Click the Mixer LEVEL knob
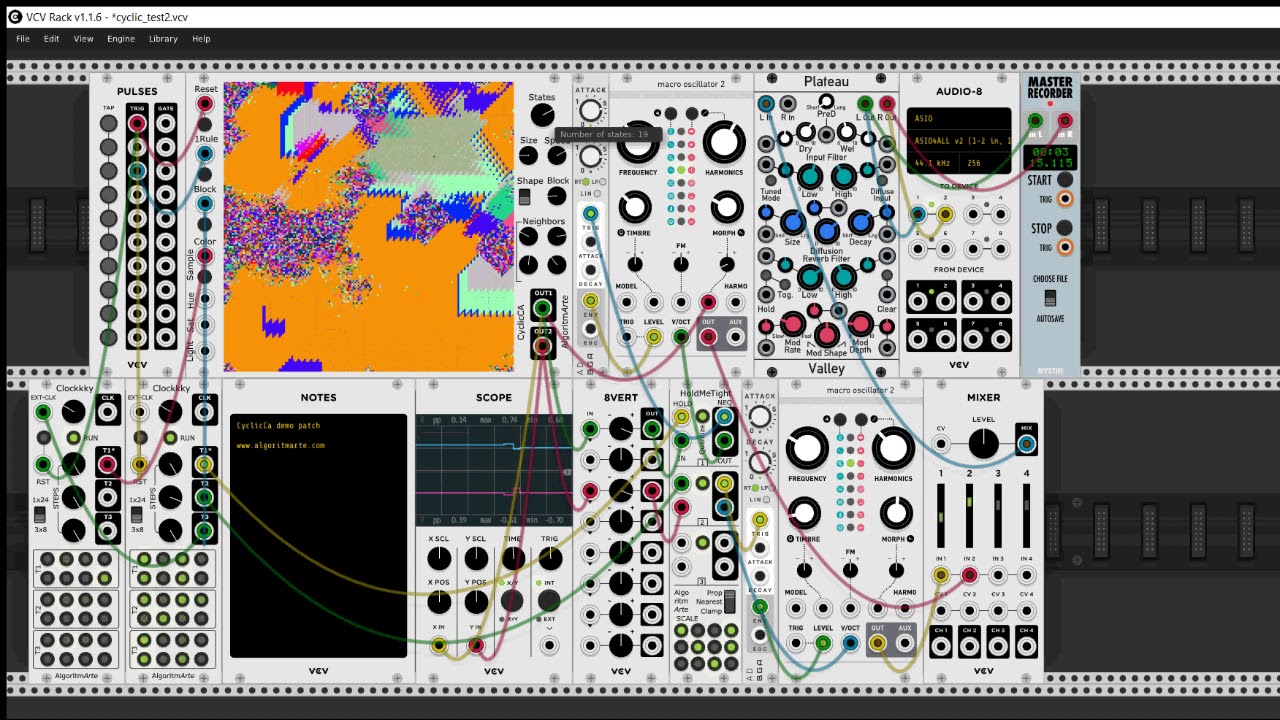The height and width of the screenshot is (720, 1280). click(x=983, y=443)
